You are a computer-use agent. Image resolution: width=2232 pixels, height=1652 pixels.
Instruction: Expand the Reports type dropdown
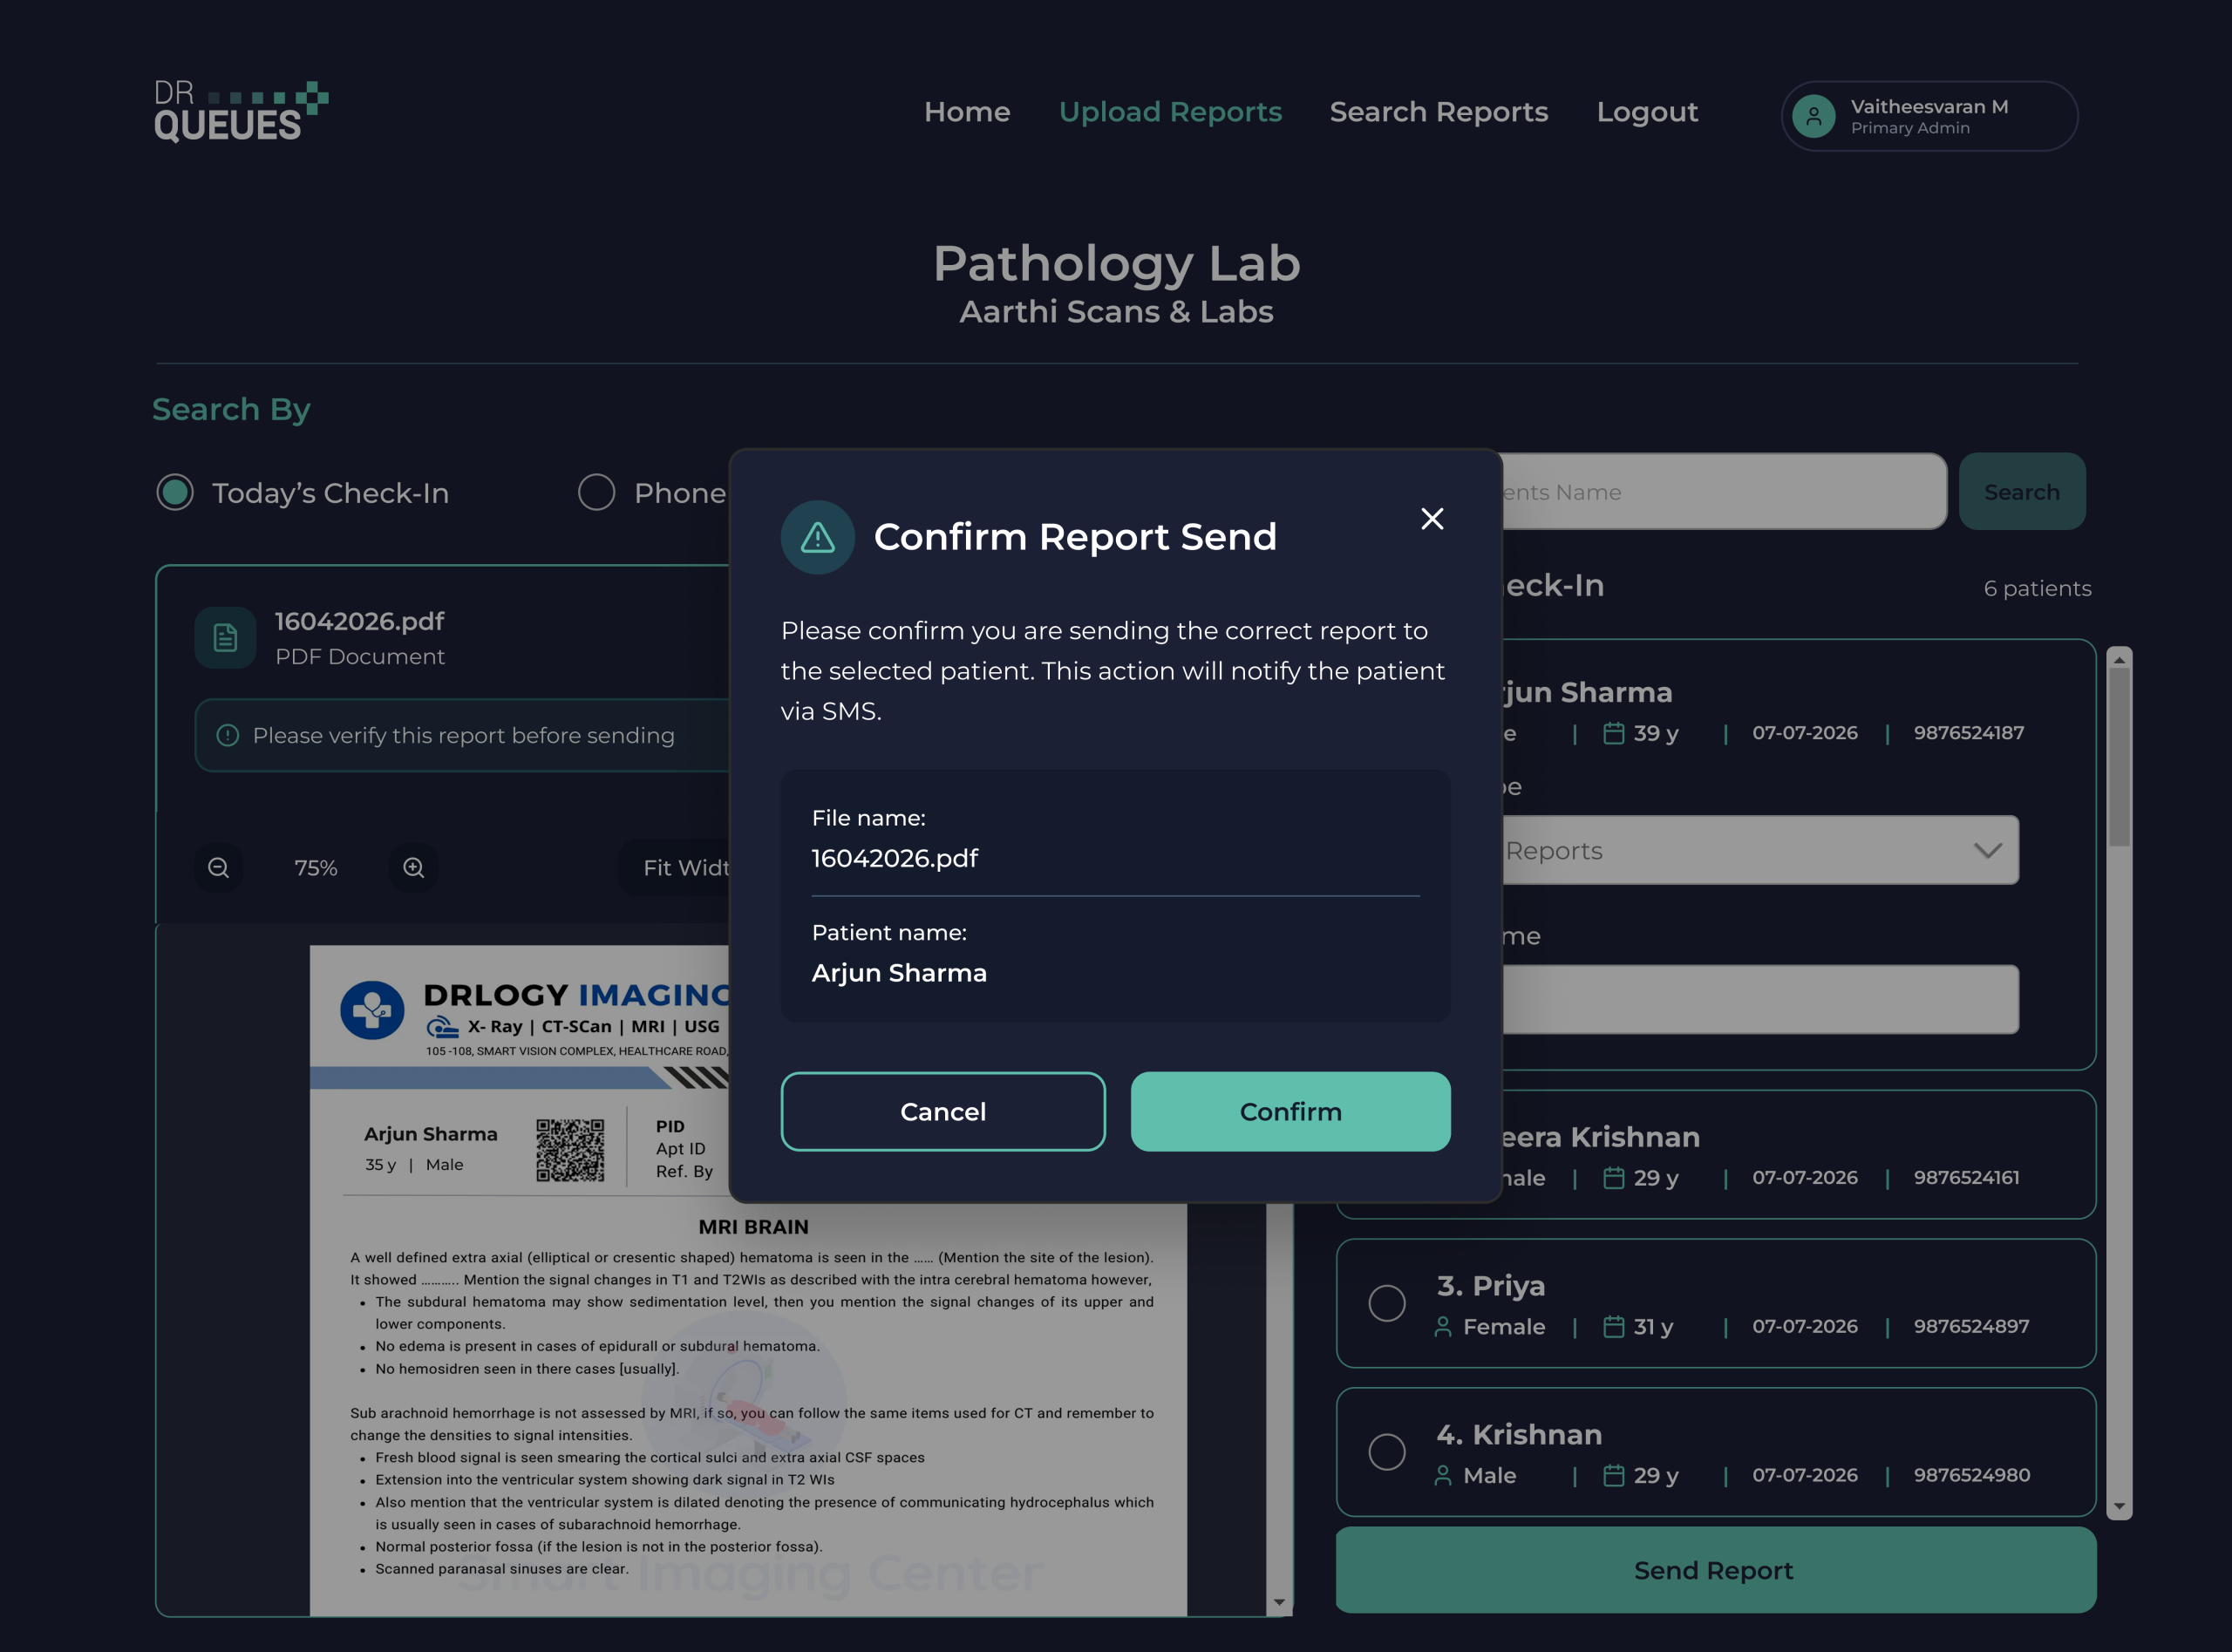[1760, 850]
